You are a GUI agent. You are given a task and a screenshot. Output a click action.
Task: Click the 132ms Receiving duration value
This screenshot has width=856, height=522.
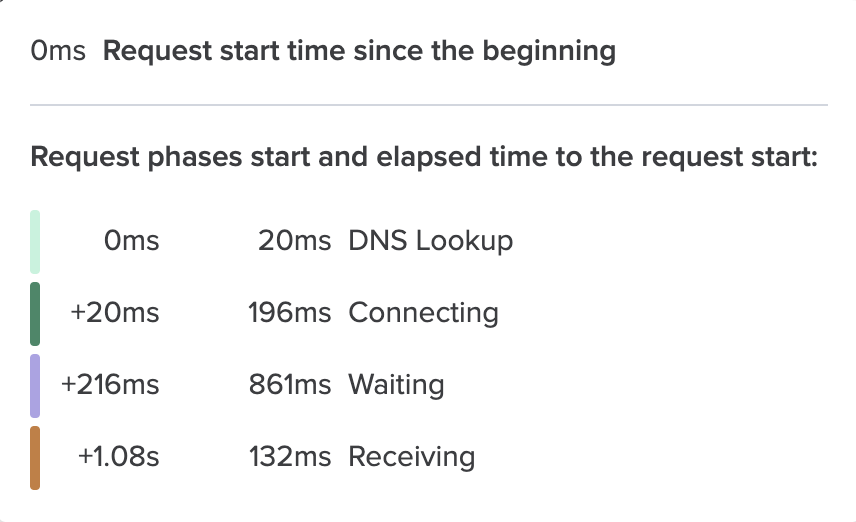pyautogui.click(x=290, y=457)
